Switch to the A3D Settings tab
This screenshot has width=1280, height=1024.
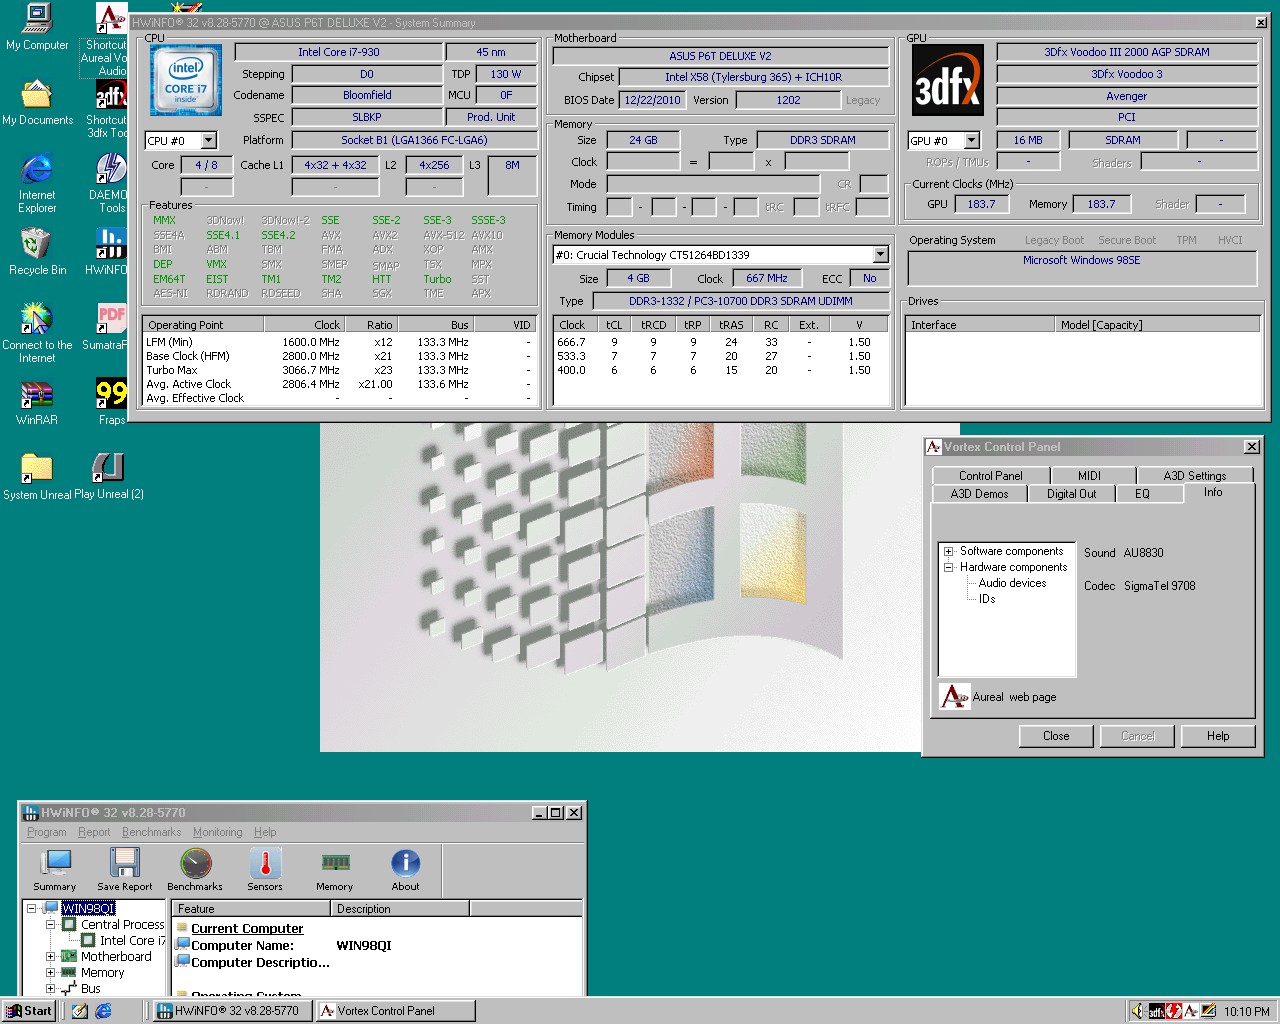(x=1194, y=476)
